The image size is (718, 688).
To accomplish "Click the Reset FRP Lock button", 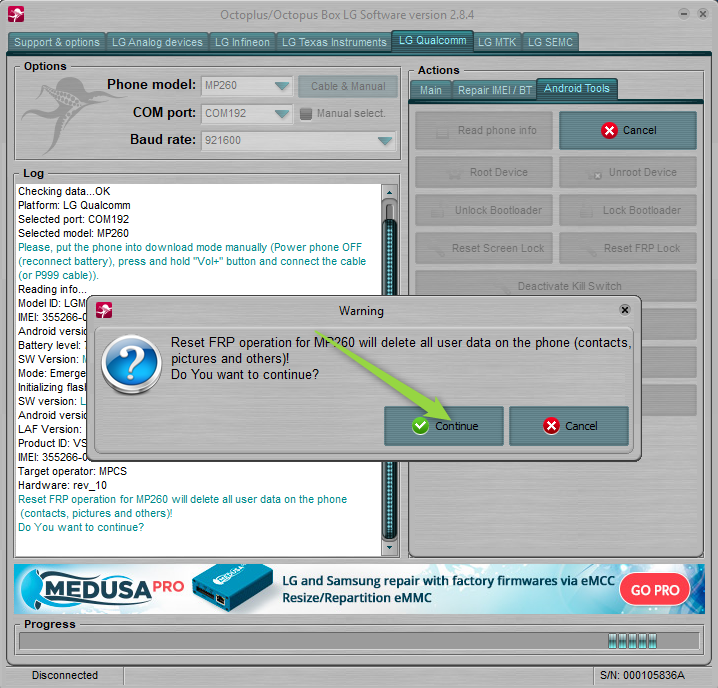I will click(628, 248).
